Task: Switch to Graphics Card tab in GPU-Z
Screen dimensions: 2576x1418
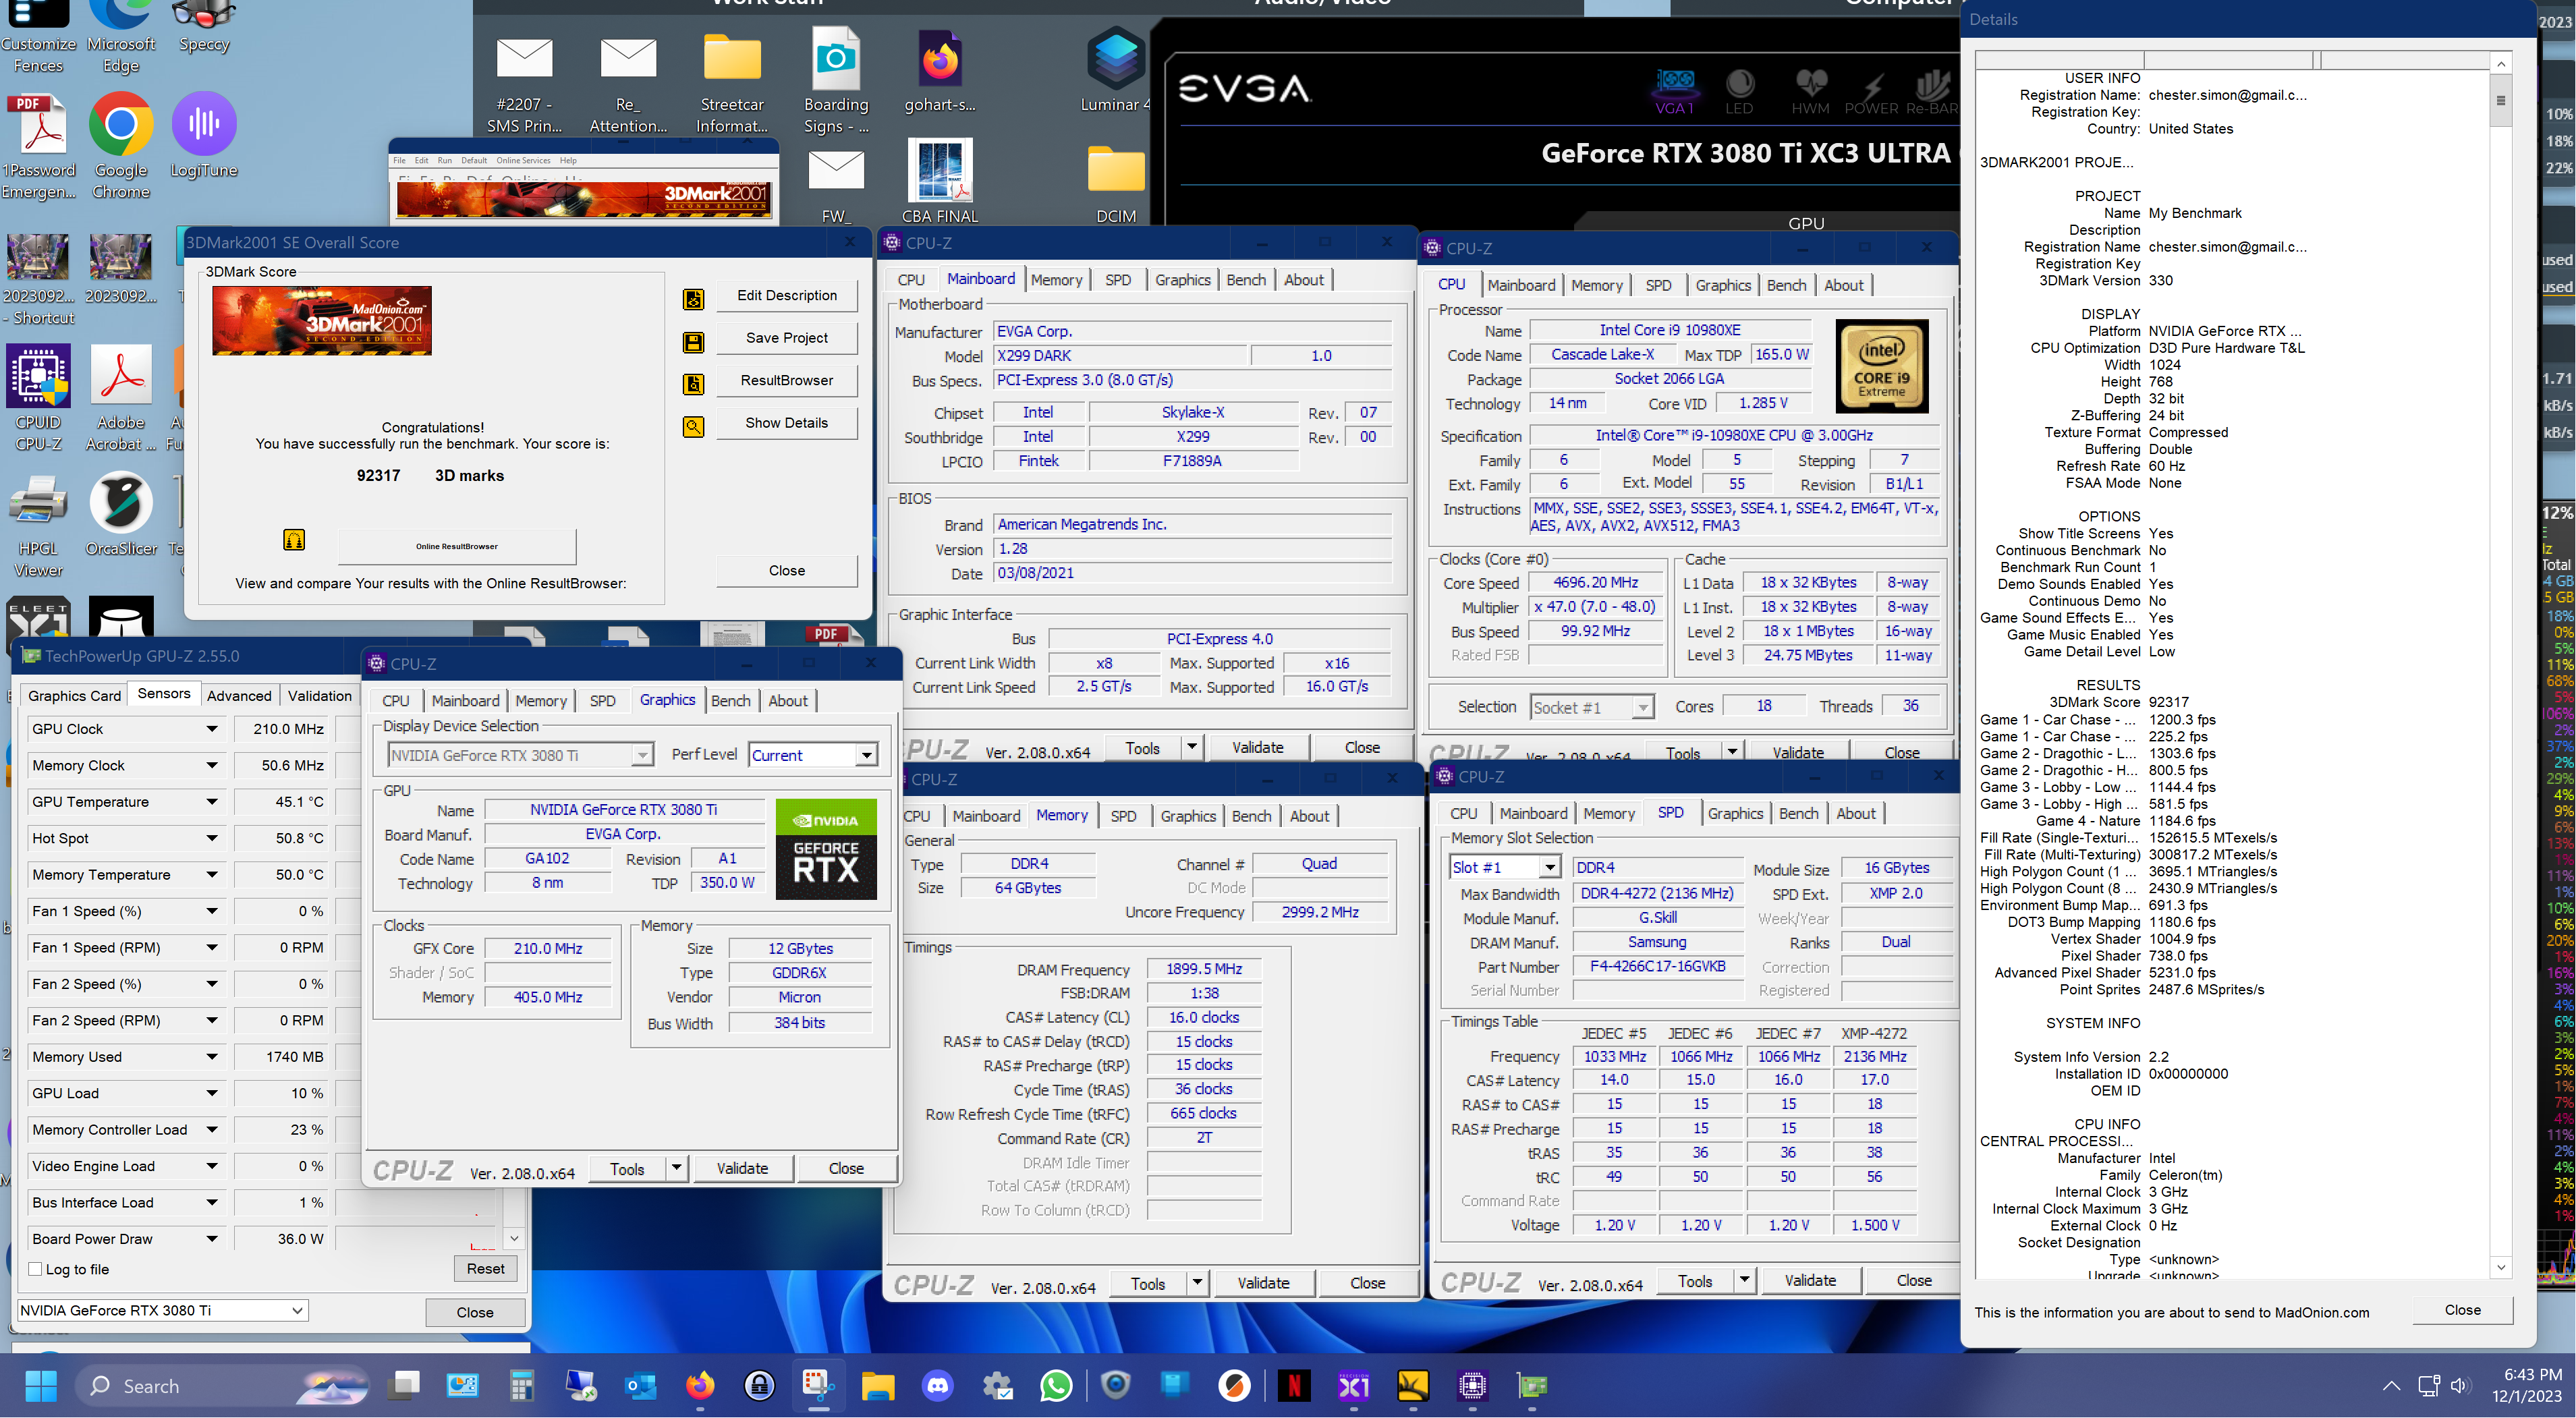Action: coord(74,696)
